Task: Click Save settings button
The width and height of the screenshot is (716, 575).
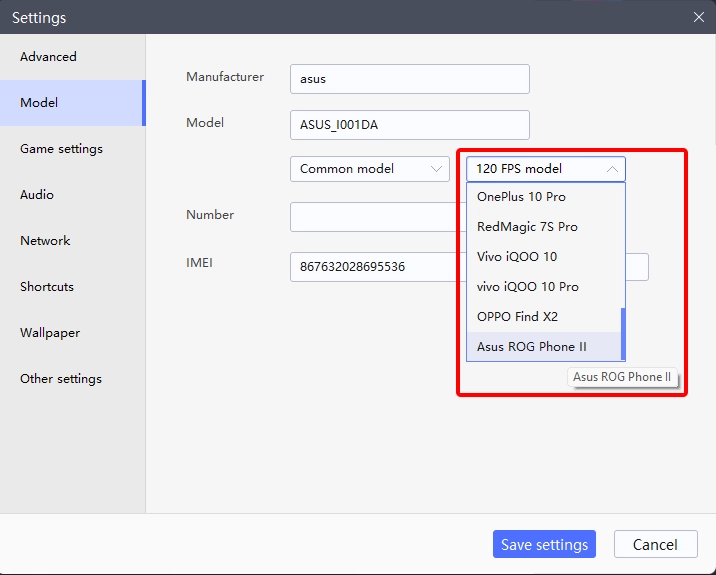Action: (544, 544)
